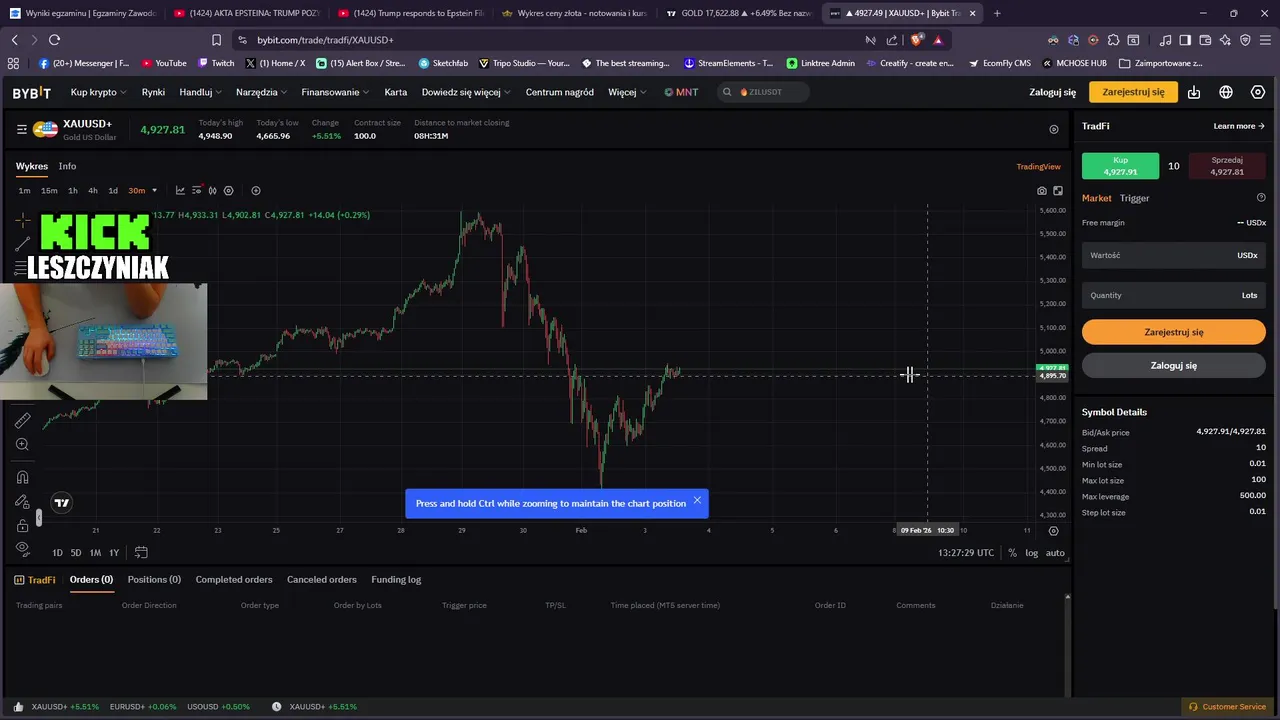
Task: Toggle stay-in-drawing-mode pencil lock
Action: 22,501
